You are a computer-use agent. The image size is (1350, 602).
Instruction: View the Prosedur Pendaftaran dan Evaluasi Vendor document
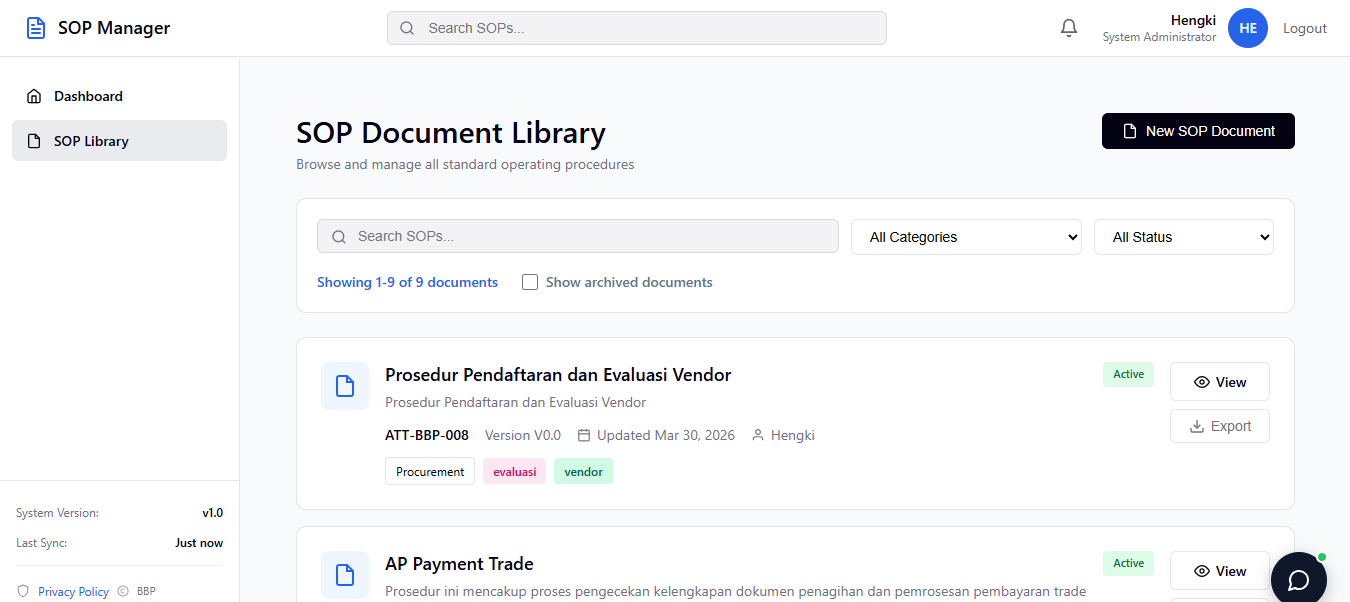click(1220, 382)
